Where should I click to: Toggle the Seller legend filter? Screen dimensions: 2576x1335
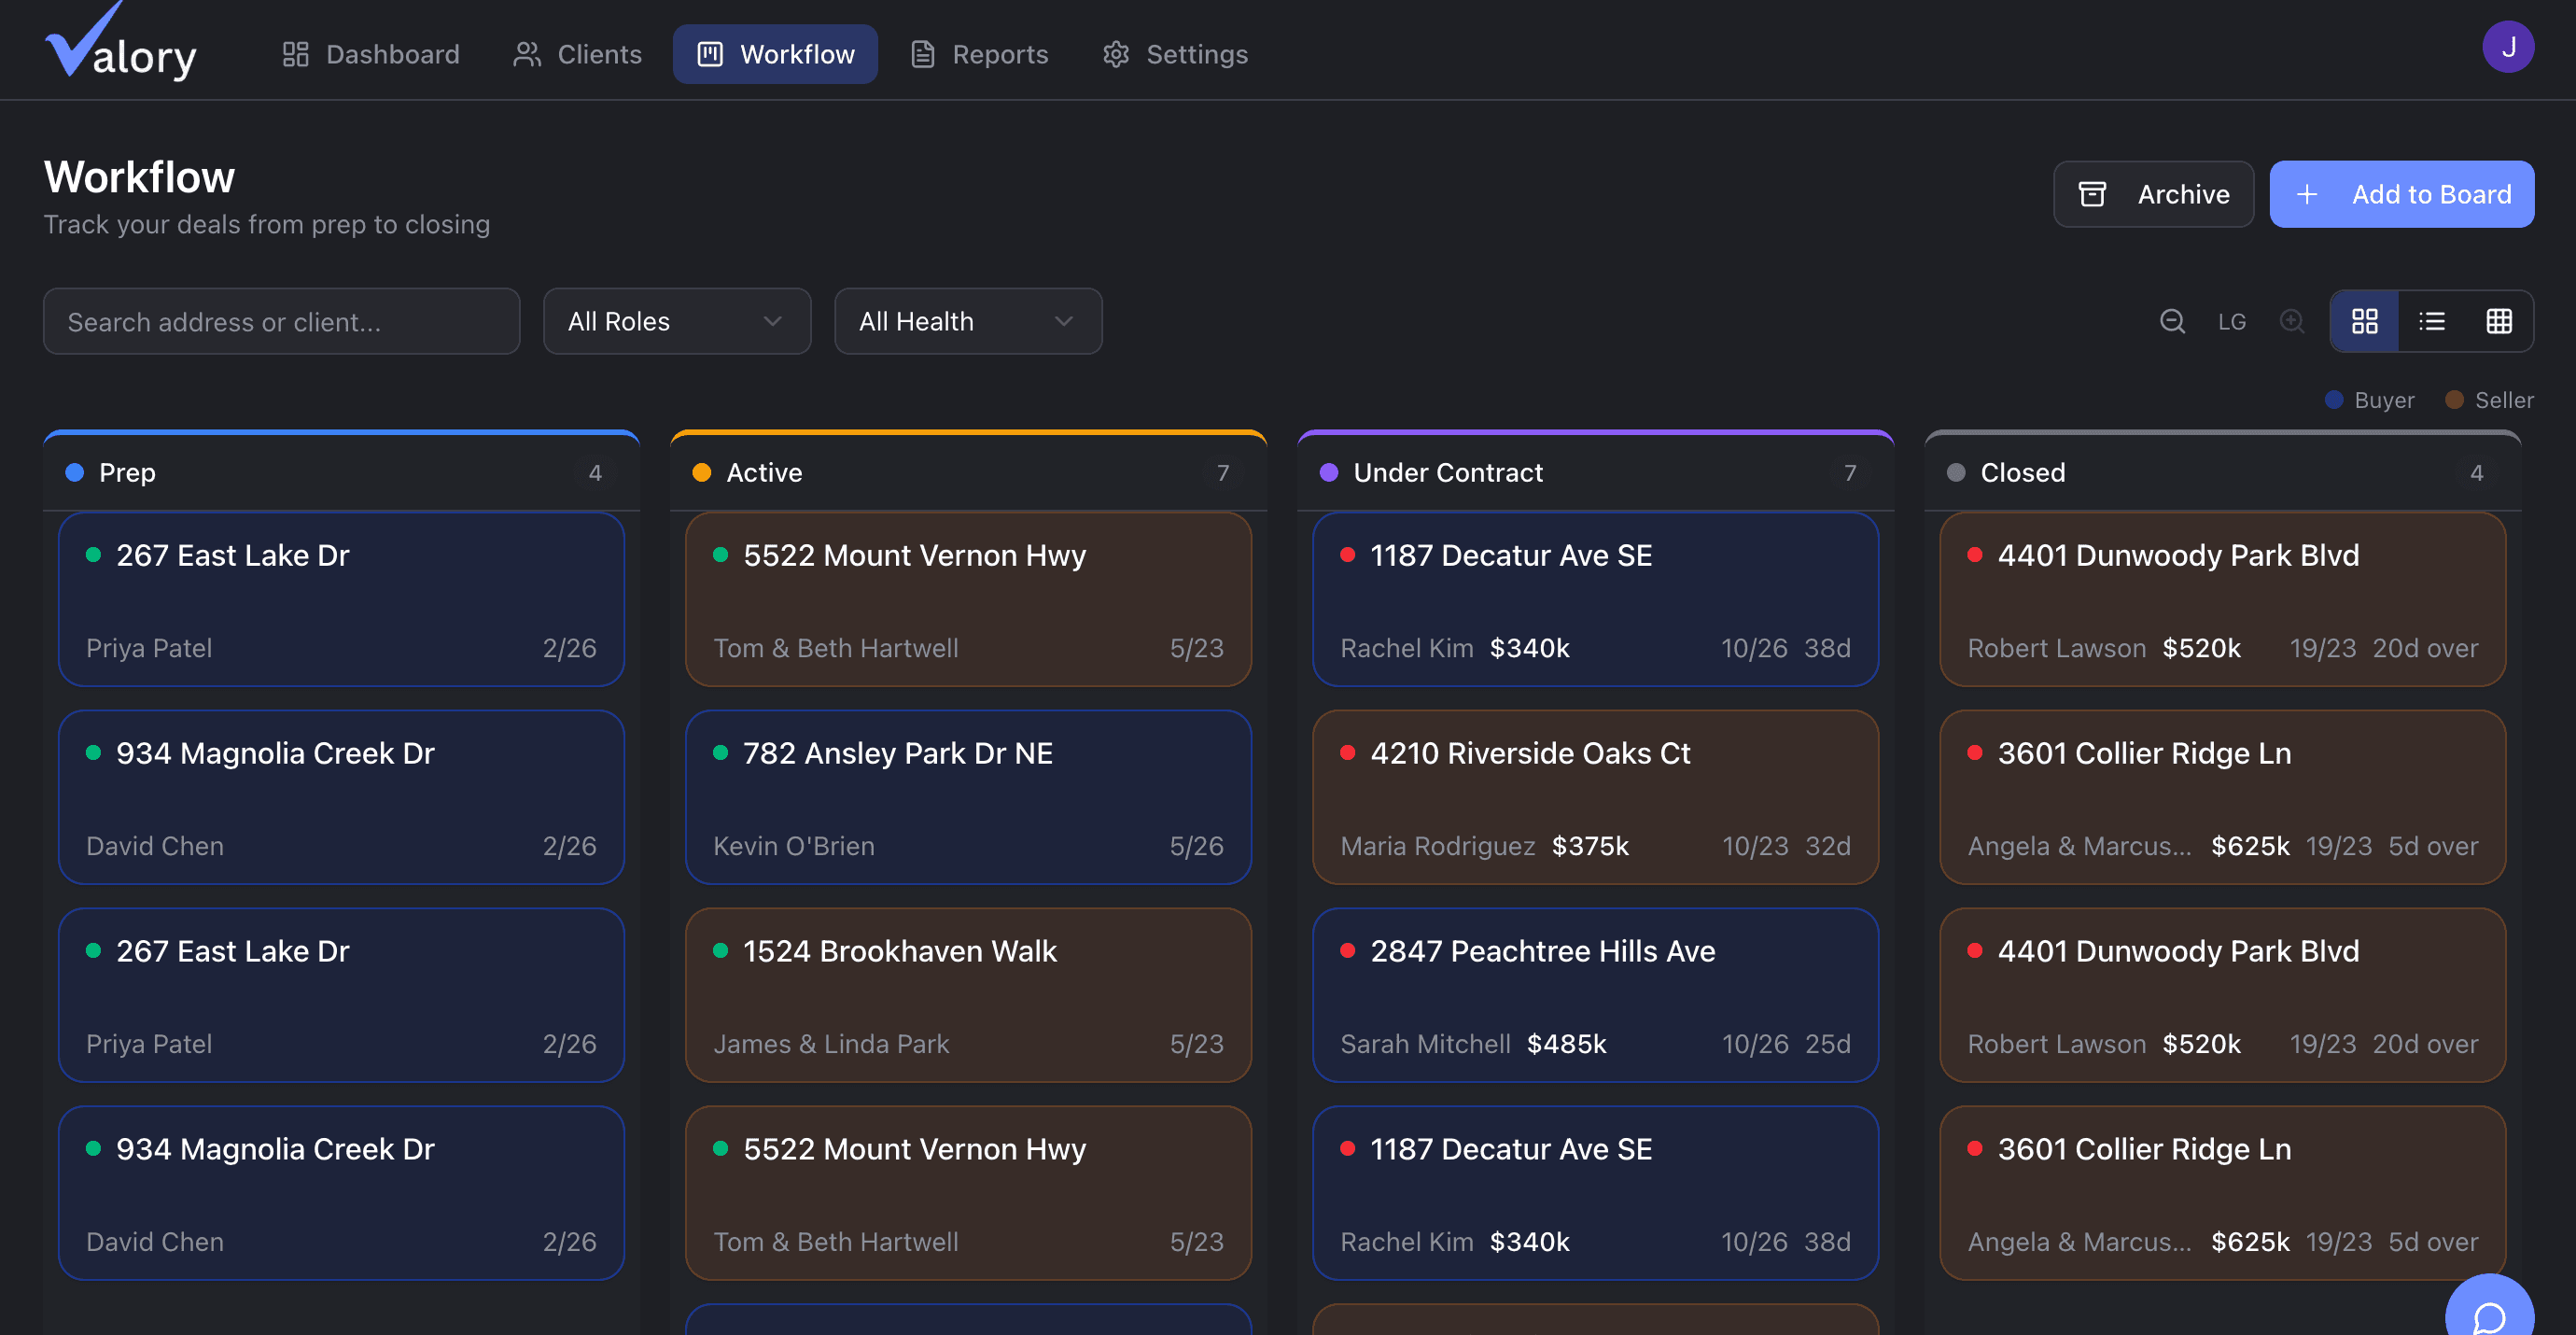[x=2489, y=399]
